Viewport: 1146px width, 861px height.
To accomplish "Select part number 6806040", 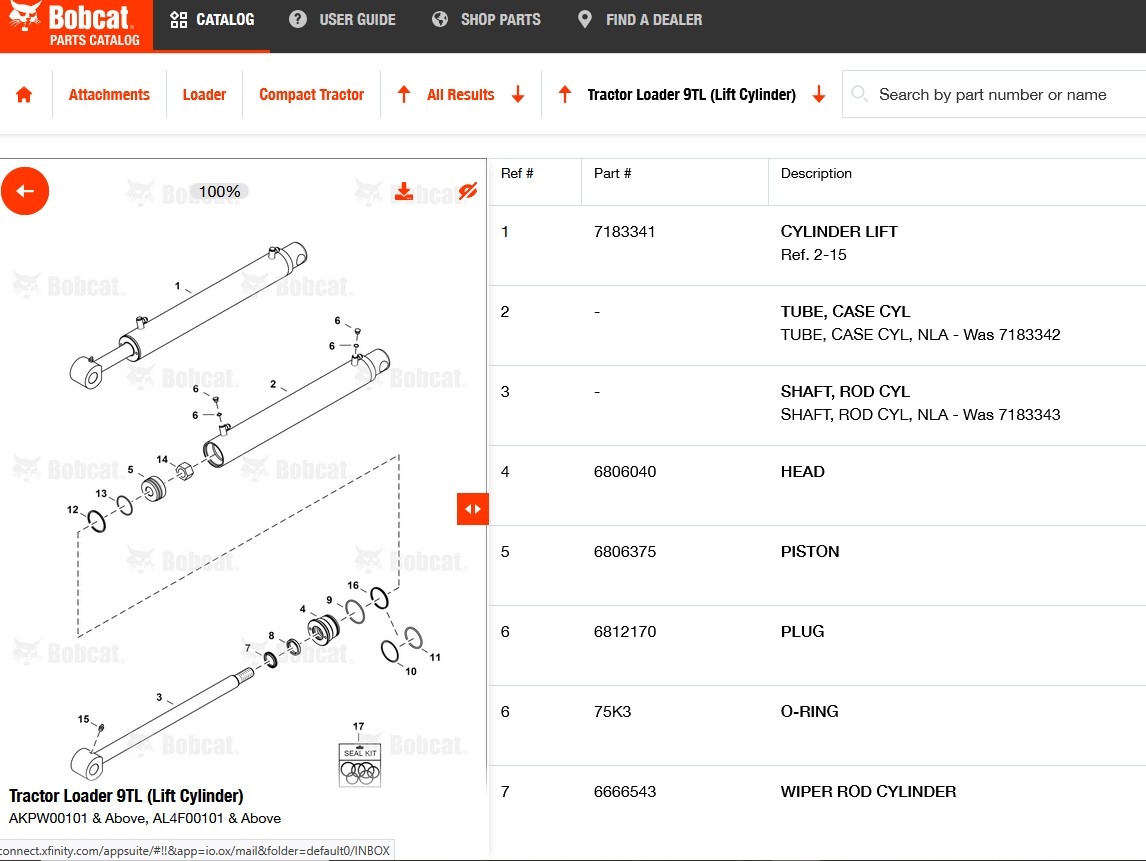I will tap(625, 471).
